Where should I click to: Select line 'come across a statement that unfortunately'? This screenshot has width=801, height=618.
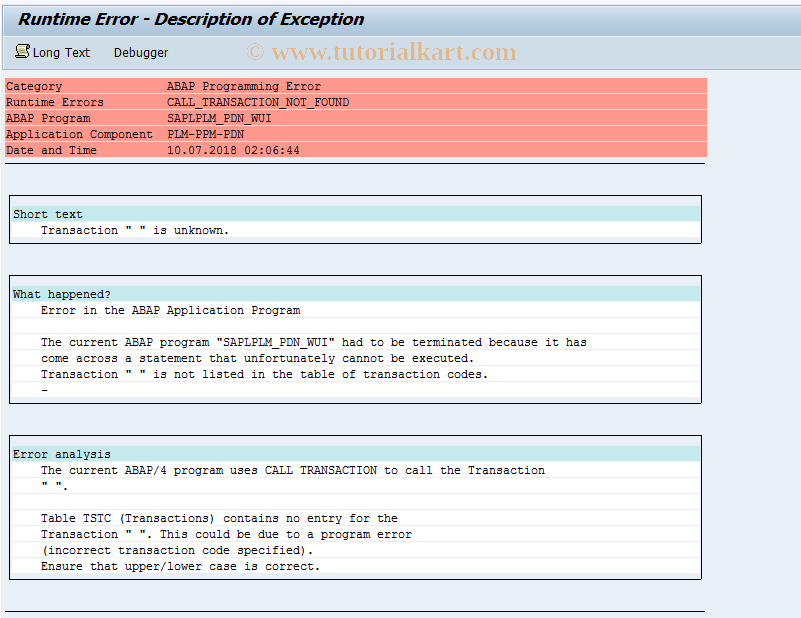coord(257,358)
